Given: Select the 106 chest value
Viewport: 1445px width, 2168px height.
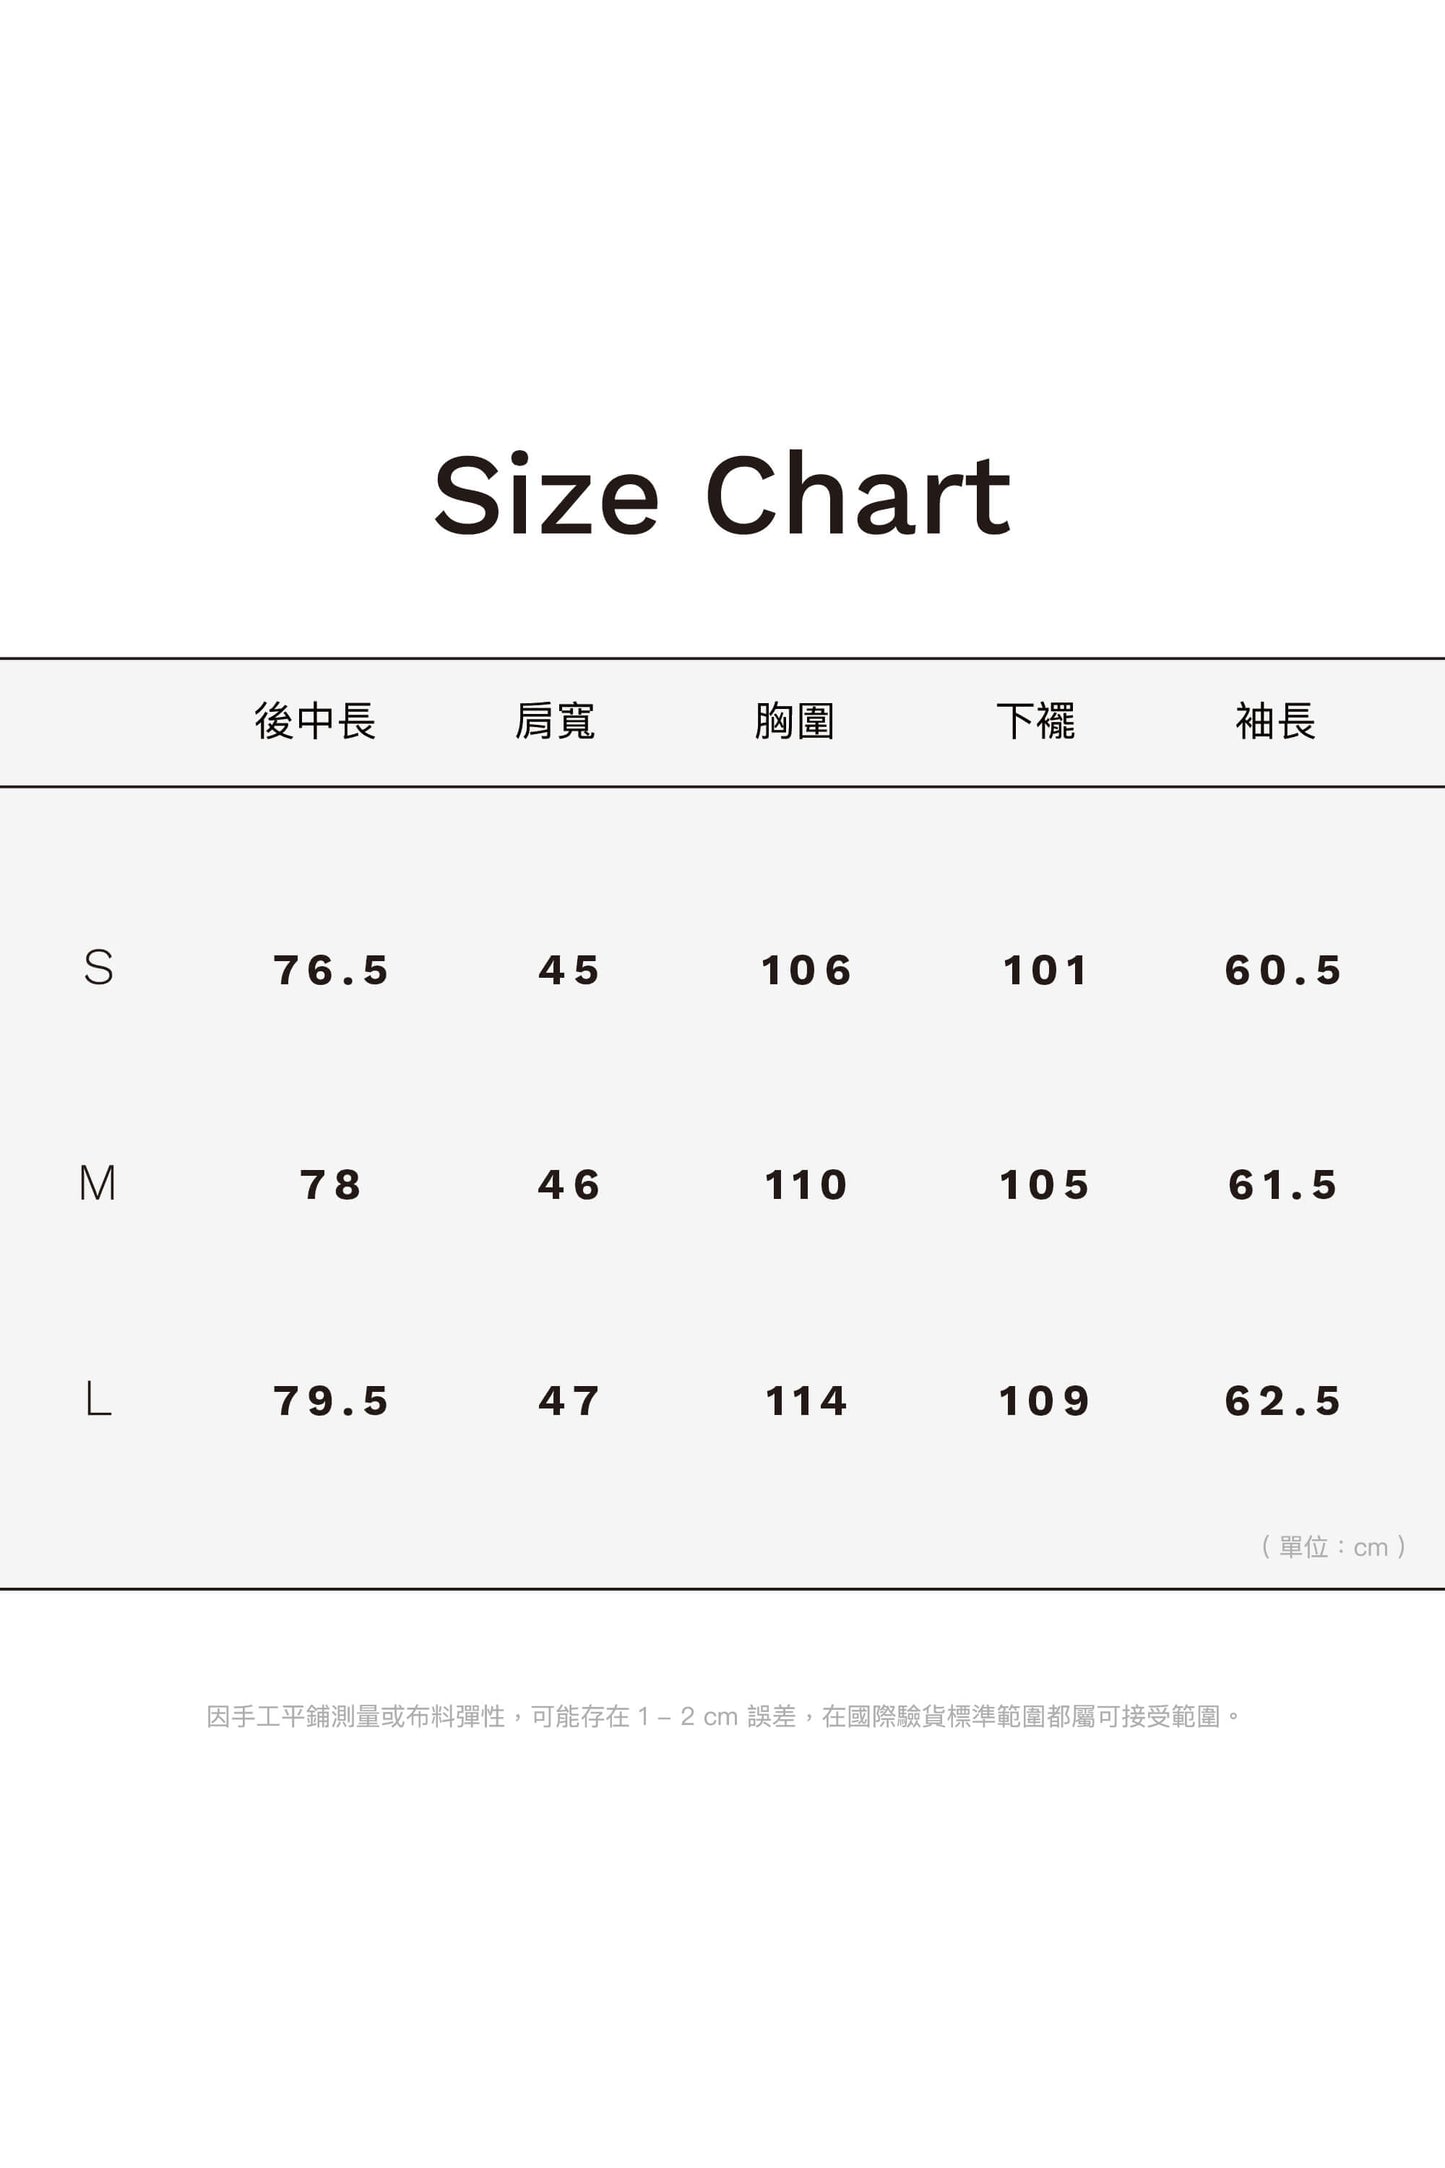Looking at the screenshot, I should 806,970.
